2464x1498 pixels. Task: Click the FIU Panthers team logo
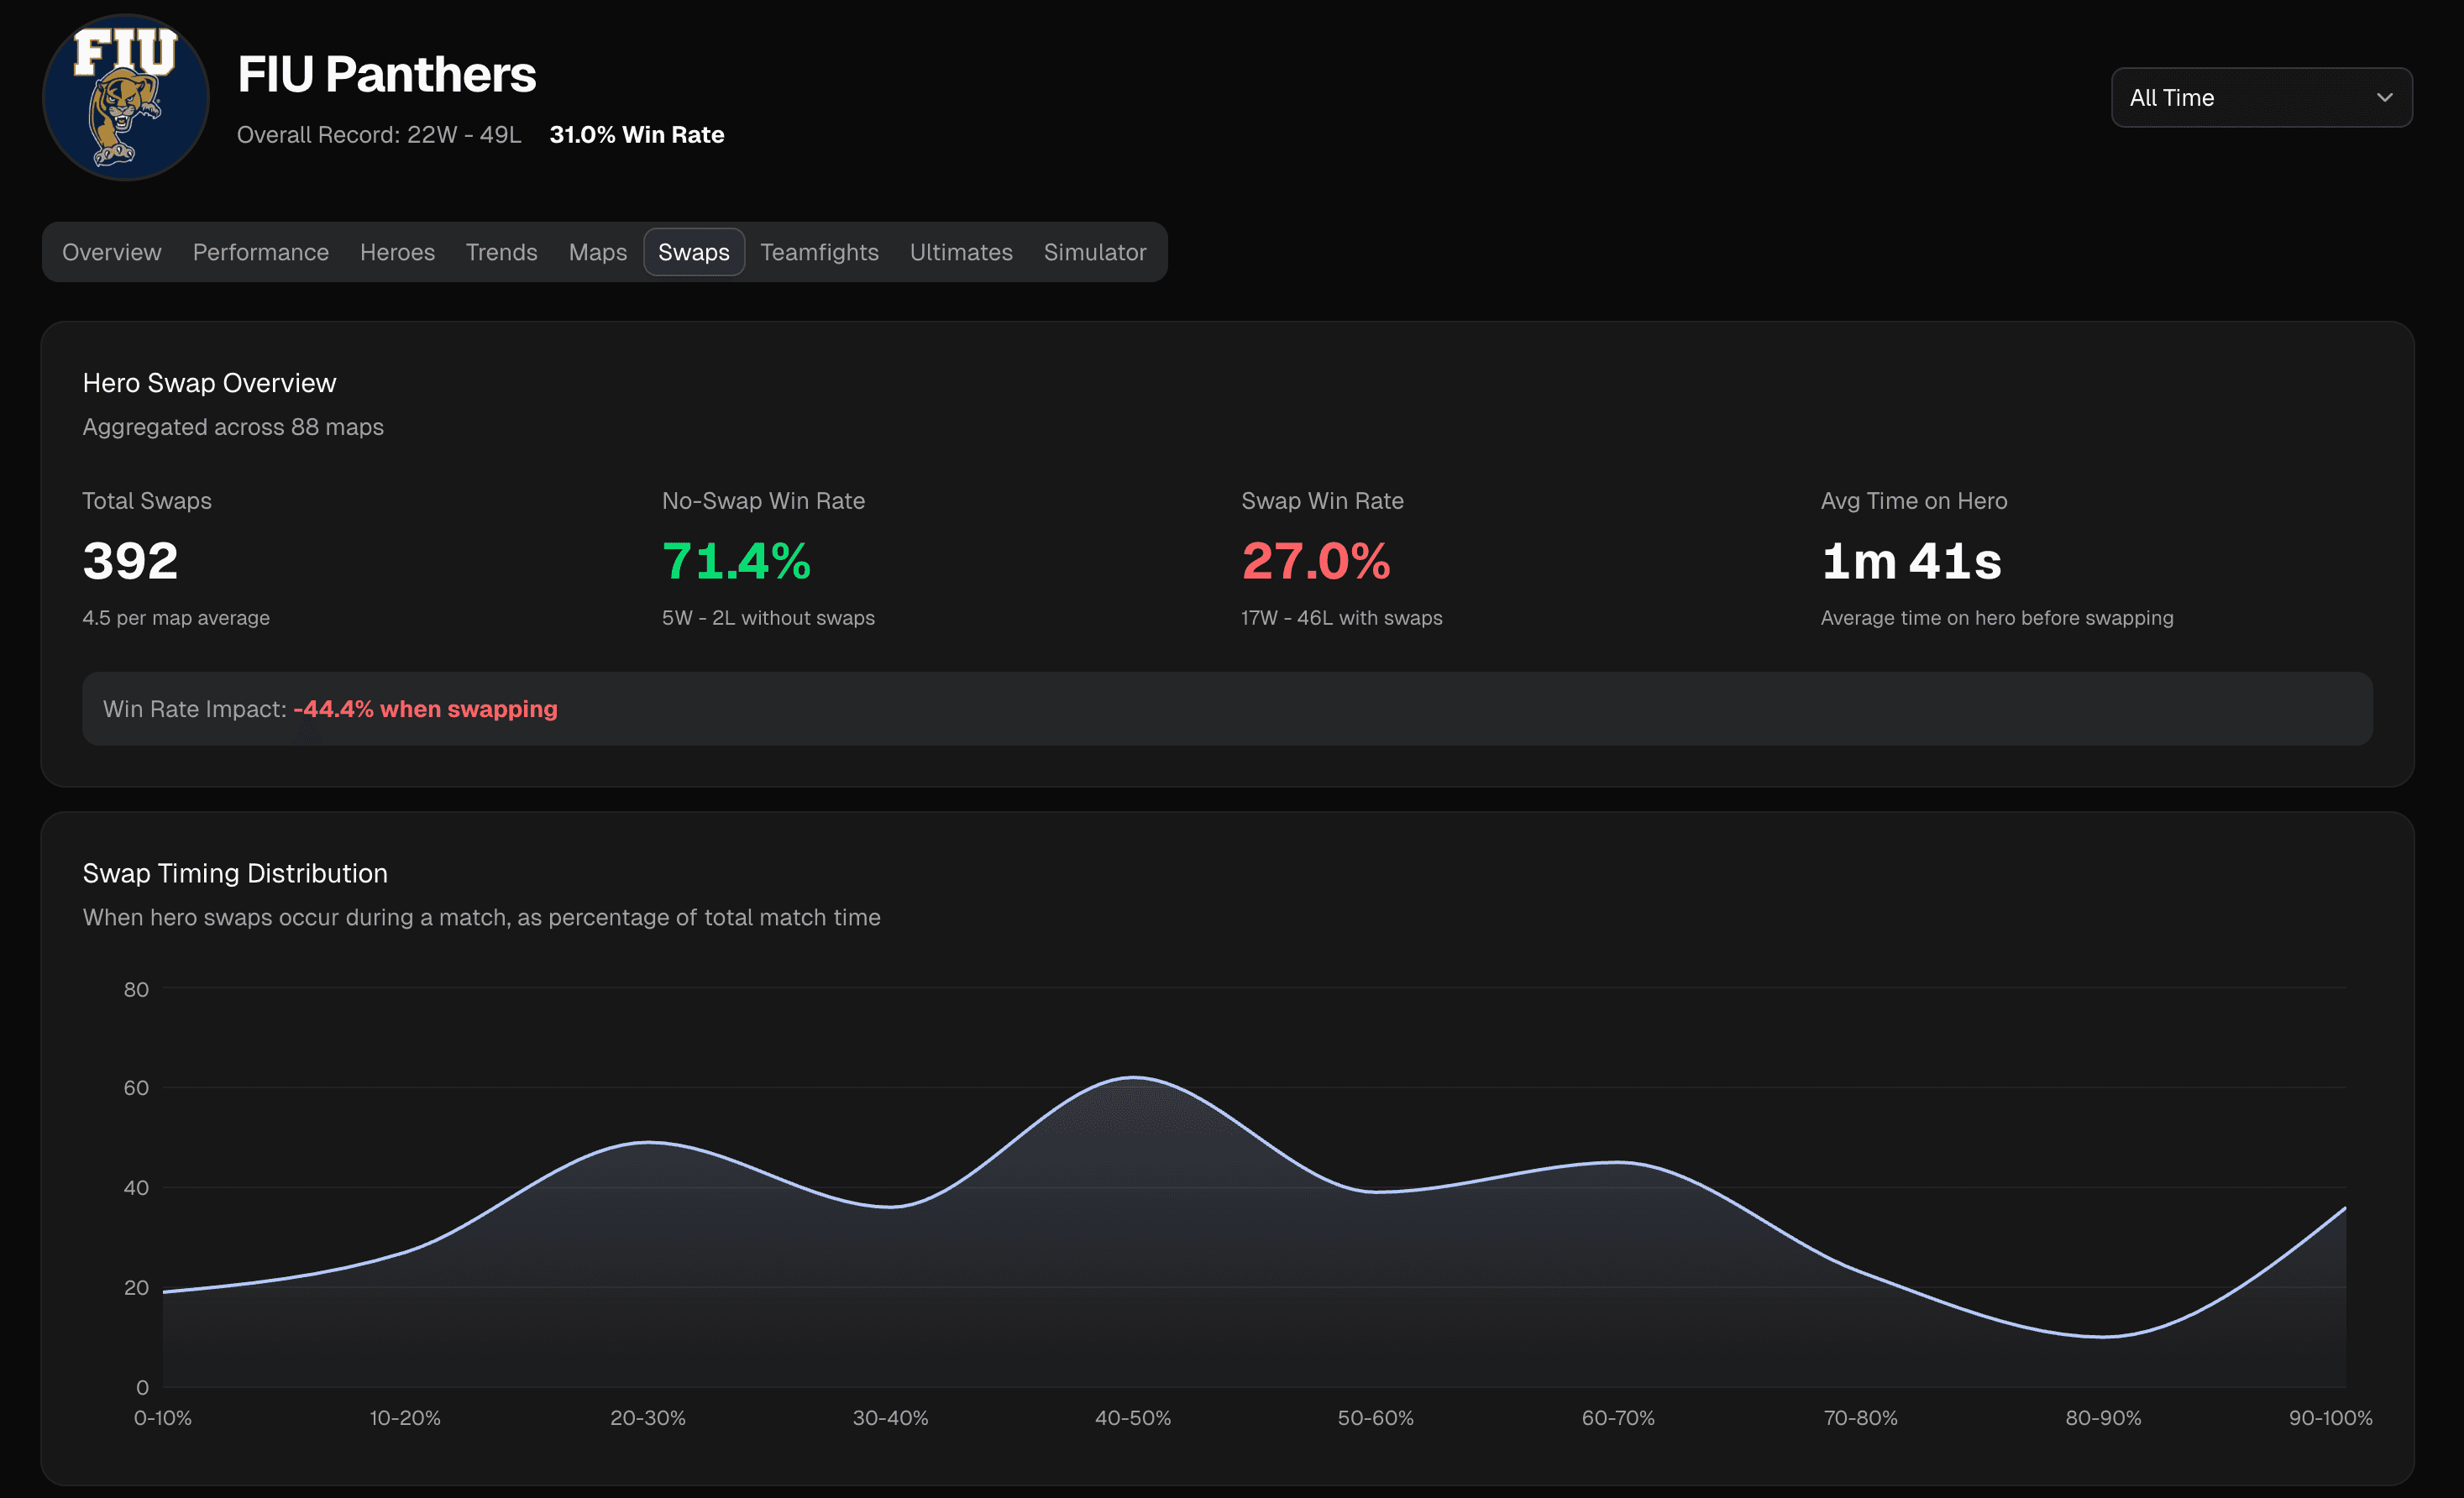(126, 98)
